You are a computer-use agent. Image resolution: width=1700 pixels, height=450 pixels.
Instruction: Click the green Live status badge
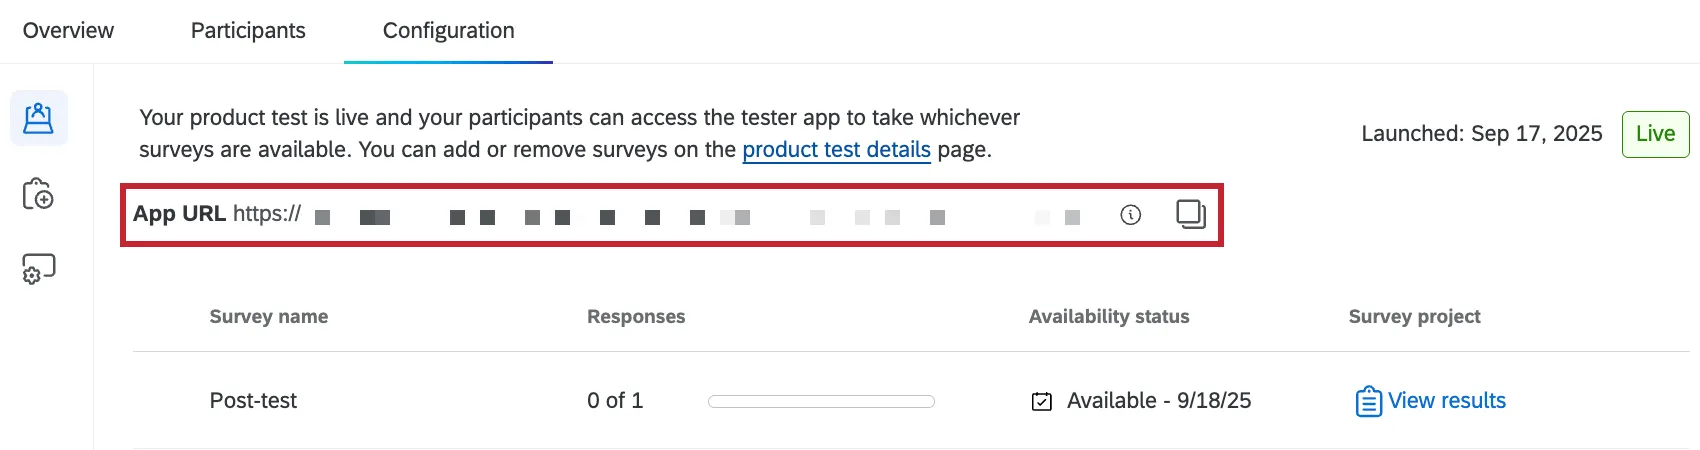[x=1655, y=134]
